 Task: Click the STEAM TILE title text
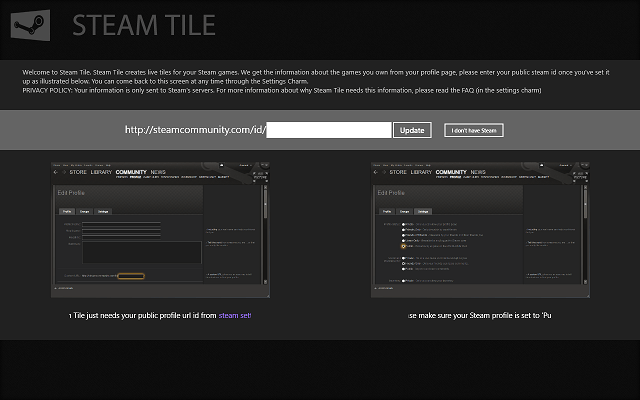click(x=144, y=25)
